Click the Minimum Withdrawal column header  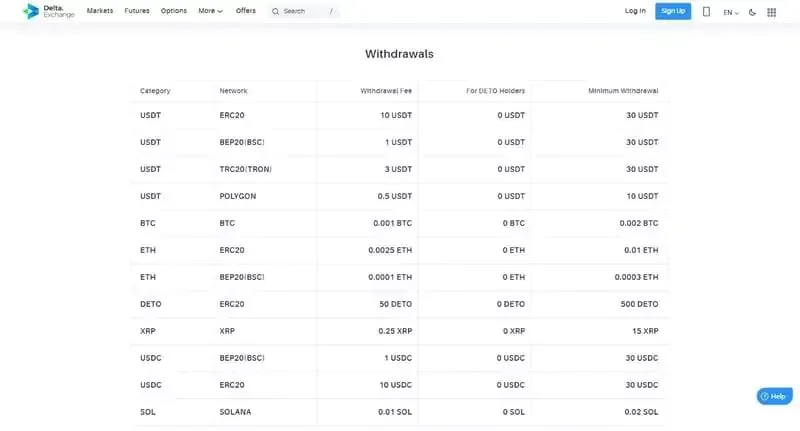pos(623,91)
